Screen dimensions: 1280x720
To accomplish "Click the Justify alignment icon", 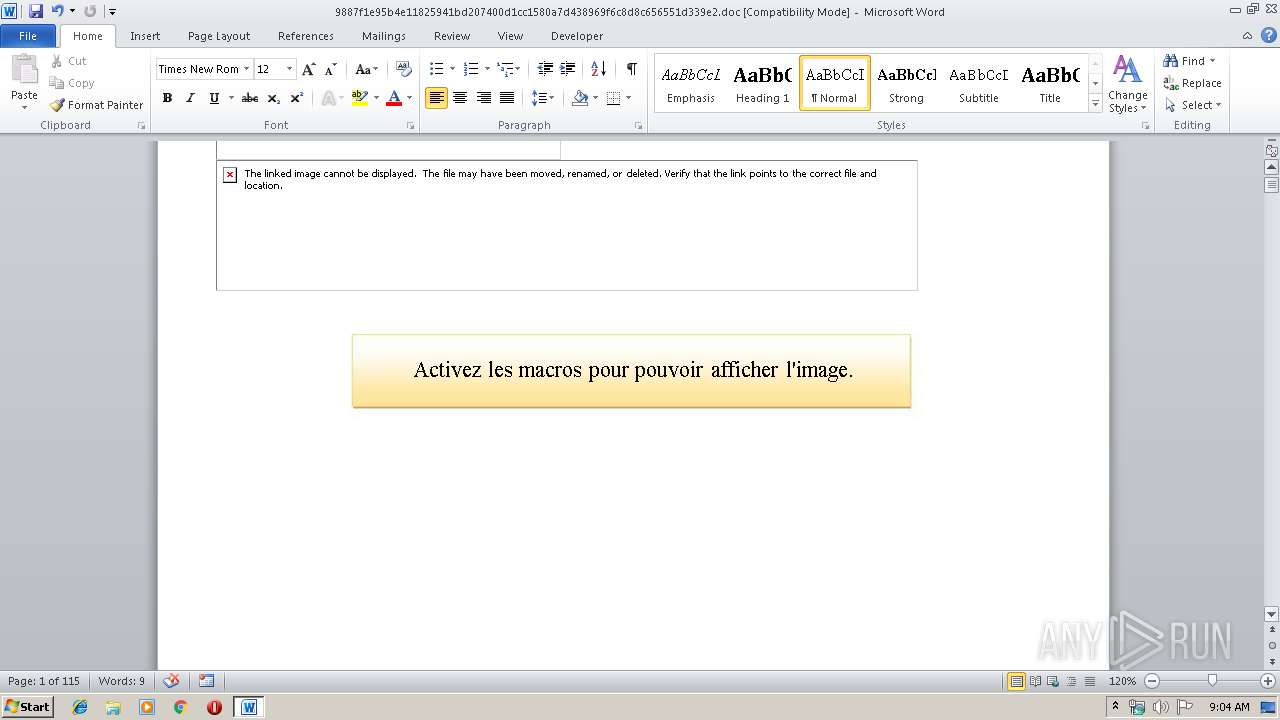I will tap(507, 98).
